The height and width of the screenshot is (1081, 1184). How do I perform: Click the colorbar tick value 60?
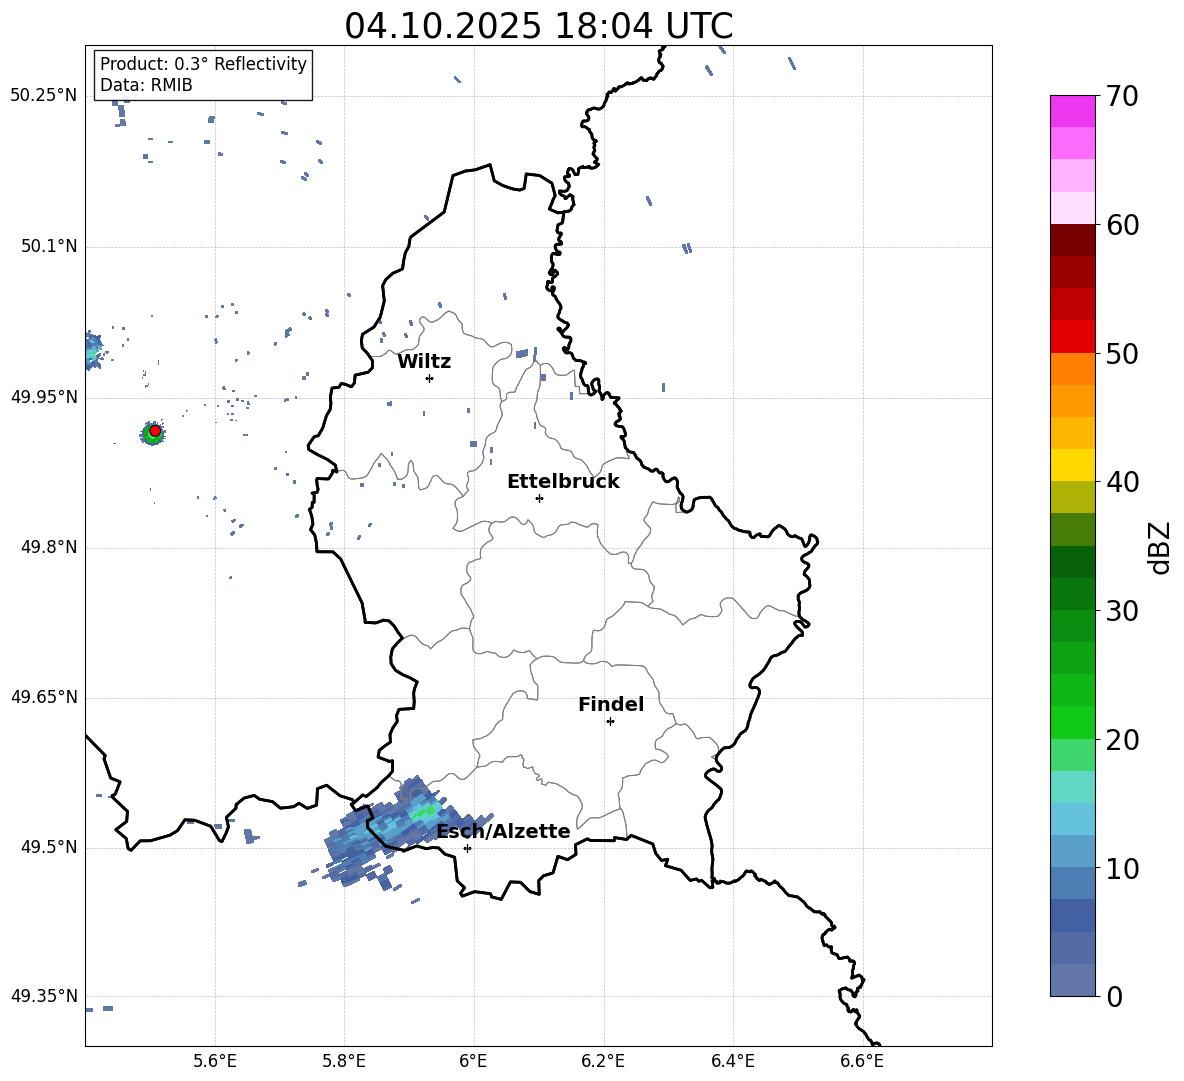click(1123, 225)
